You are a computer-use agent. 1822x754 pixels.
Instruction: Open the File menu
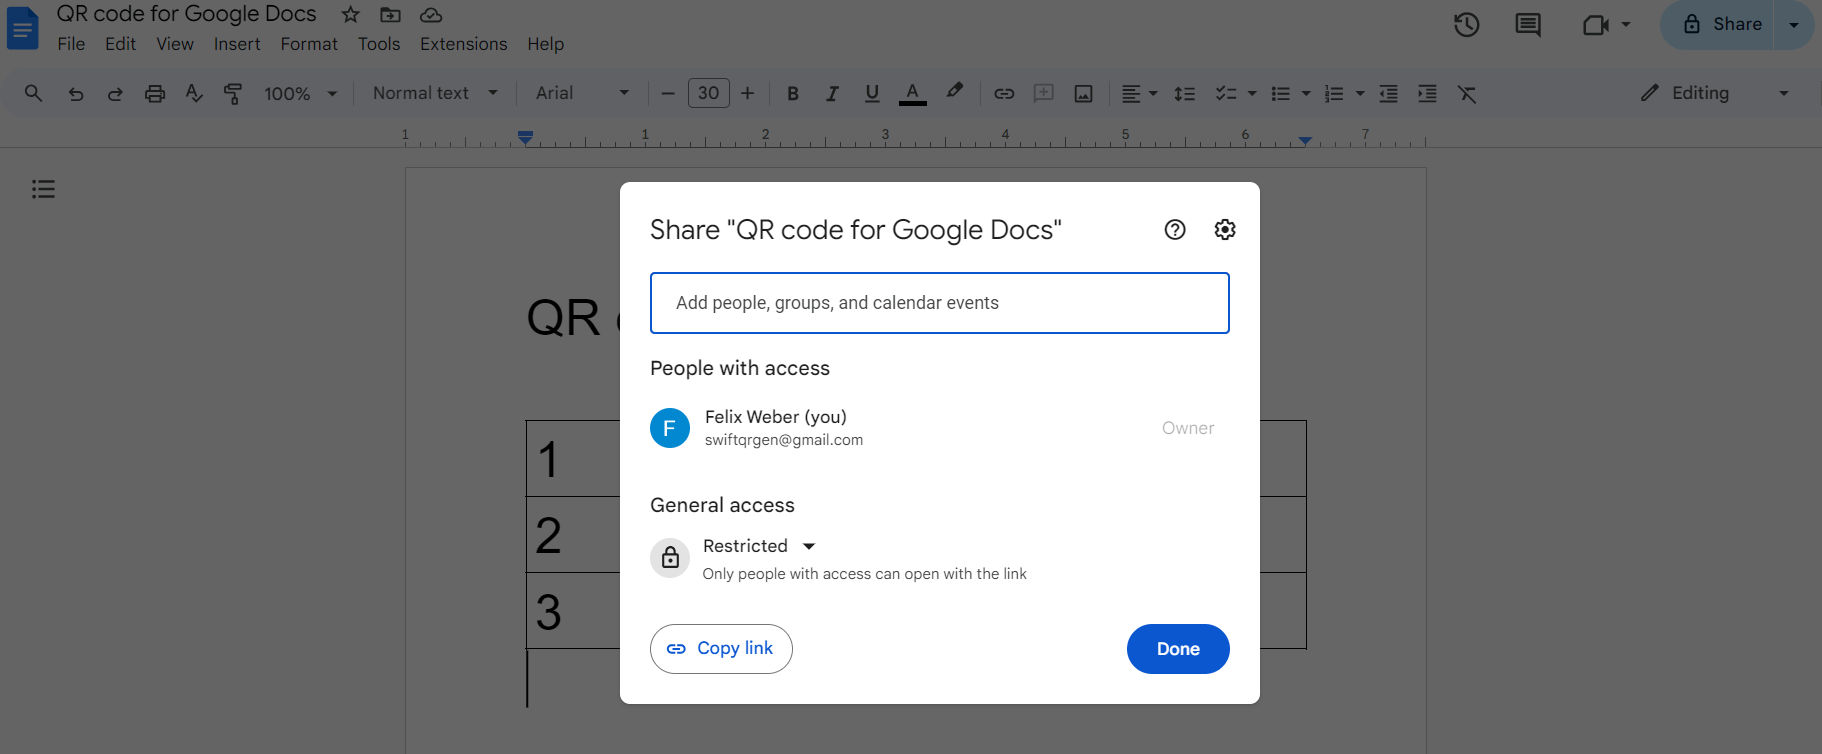click(x=71, y=44)
